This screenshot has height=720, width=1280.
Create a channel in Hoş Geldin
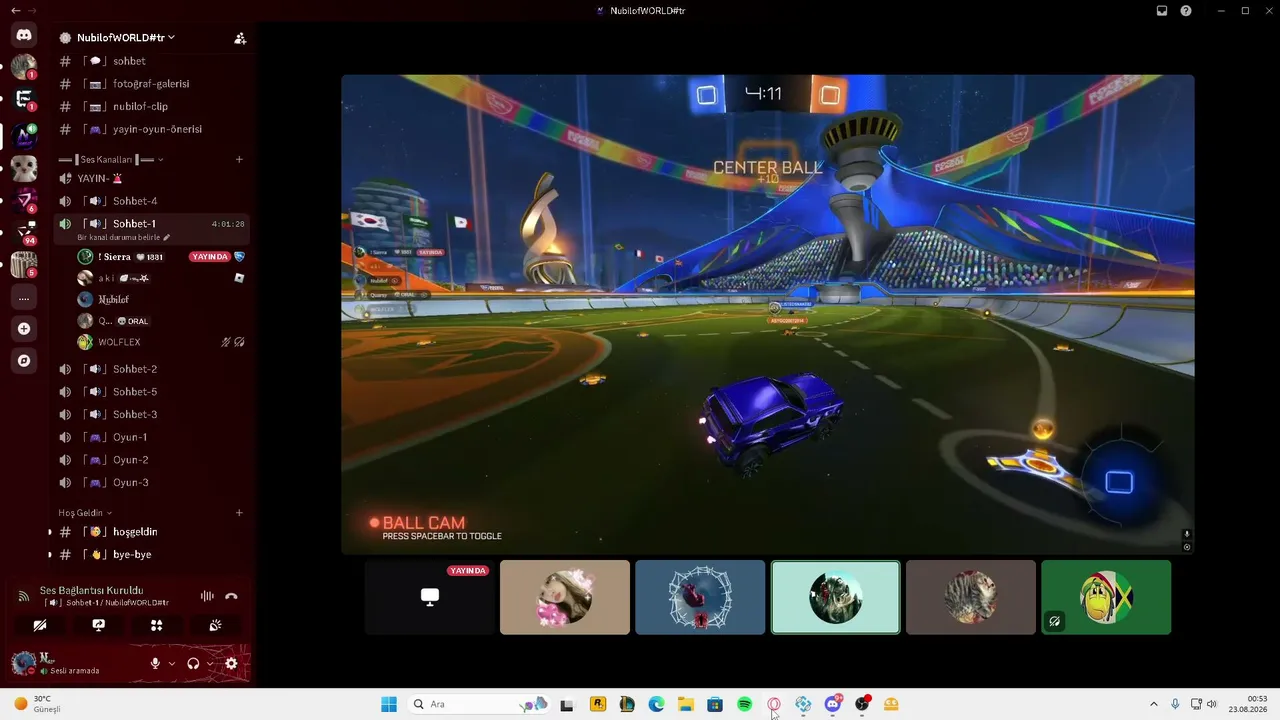(239, 513)
